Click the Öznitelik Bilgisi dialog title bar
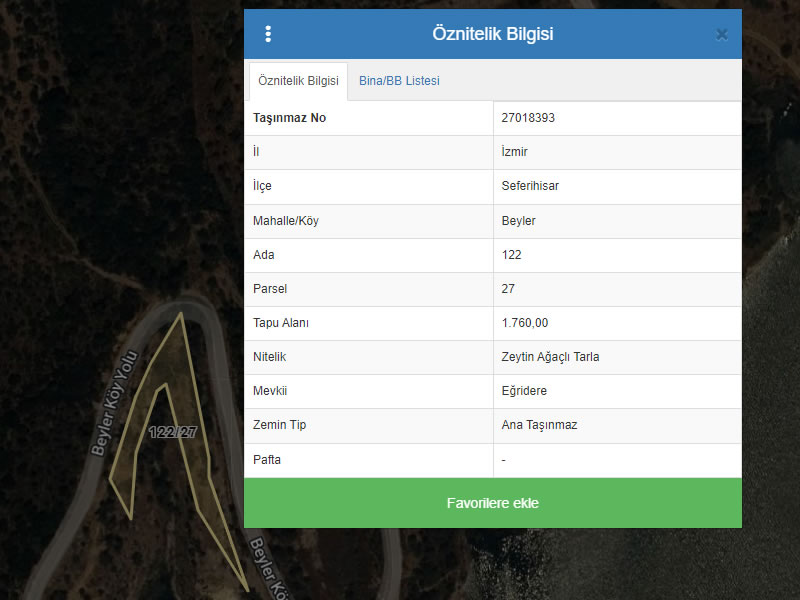800x600 pixels. coord(492,34)
